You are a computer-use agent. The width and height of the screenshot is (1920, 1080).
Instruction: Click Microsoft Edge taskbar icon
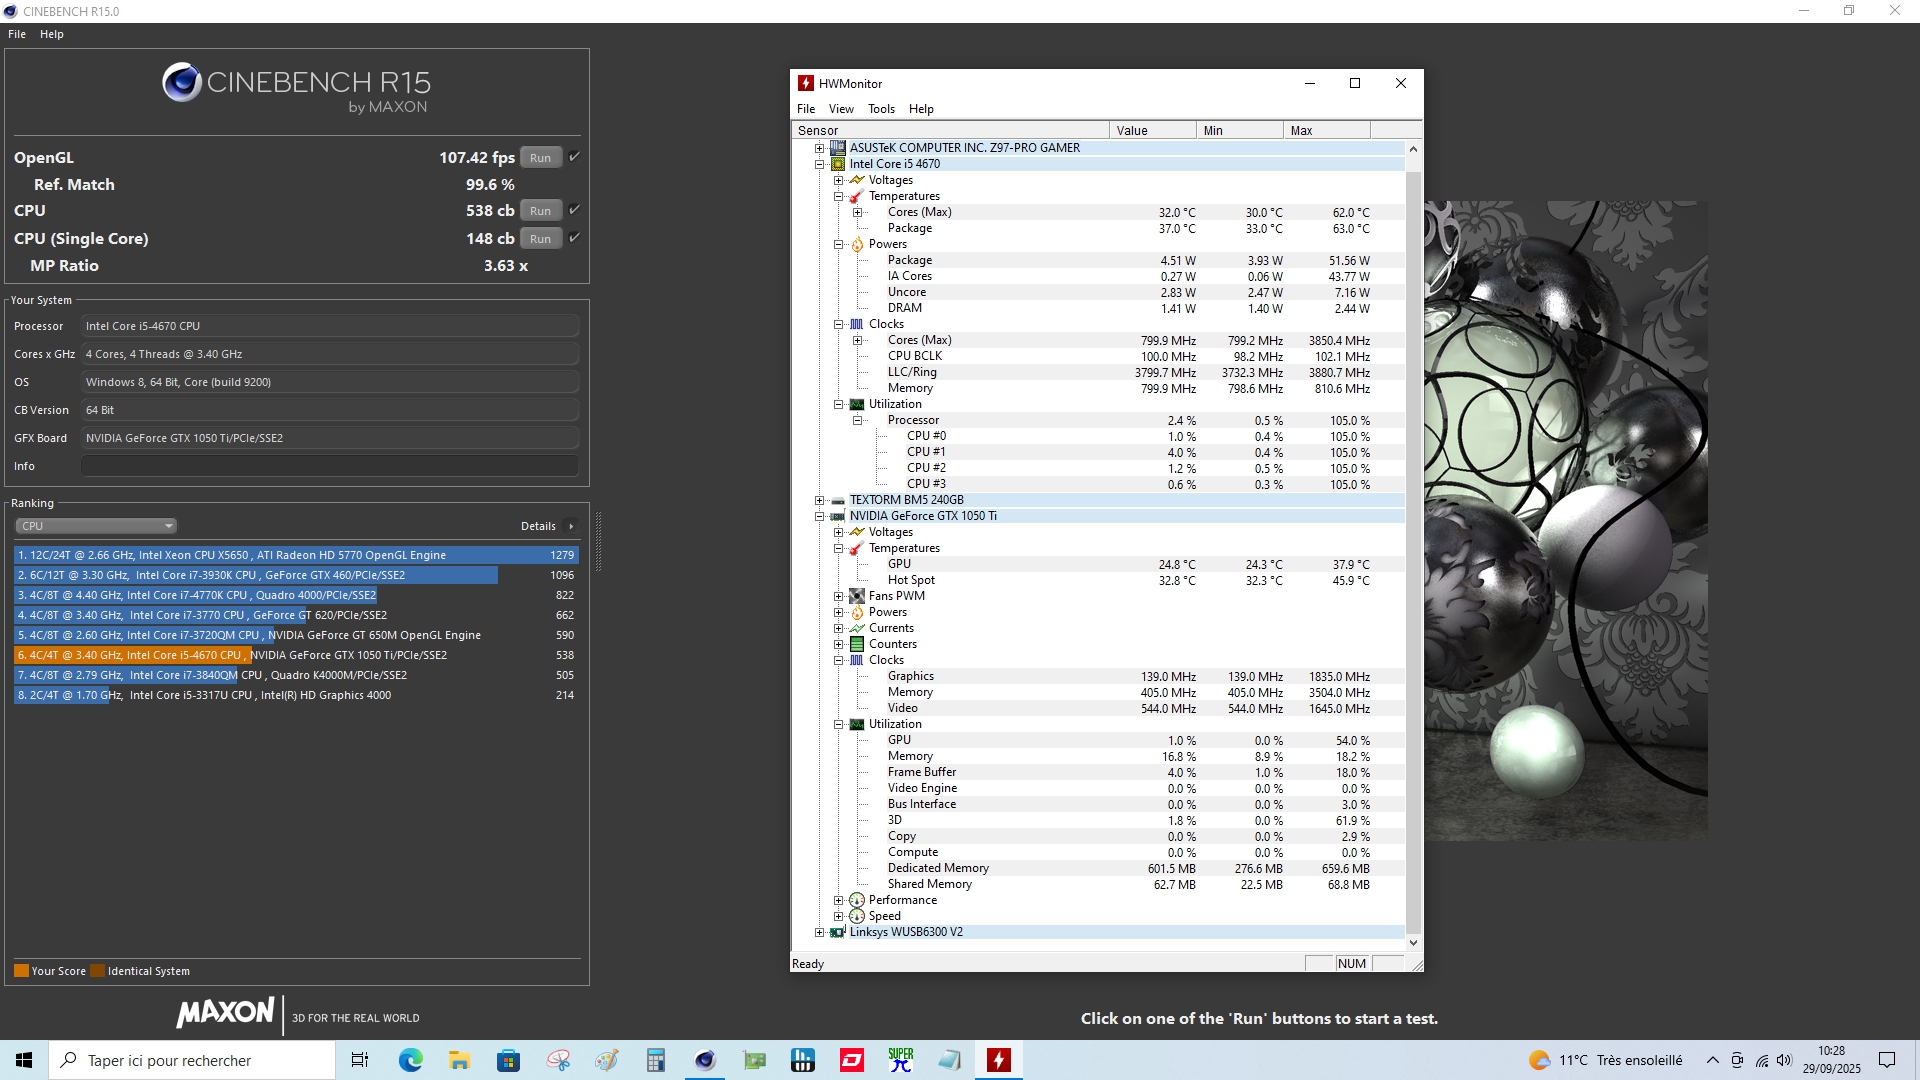click(410, 1060)
